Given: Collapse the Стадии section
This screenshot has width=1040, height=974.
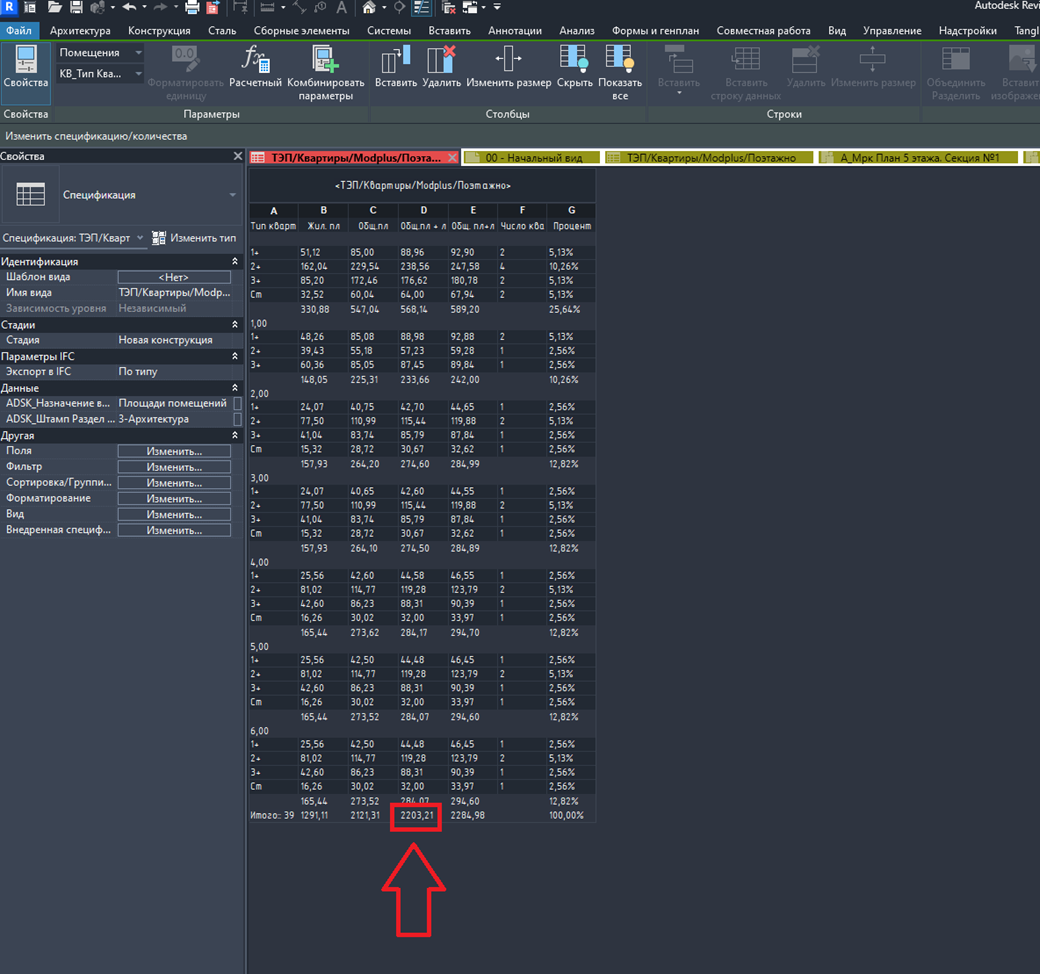Looking at the screenshot, I should 235,324.
